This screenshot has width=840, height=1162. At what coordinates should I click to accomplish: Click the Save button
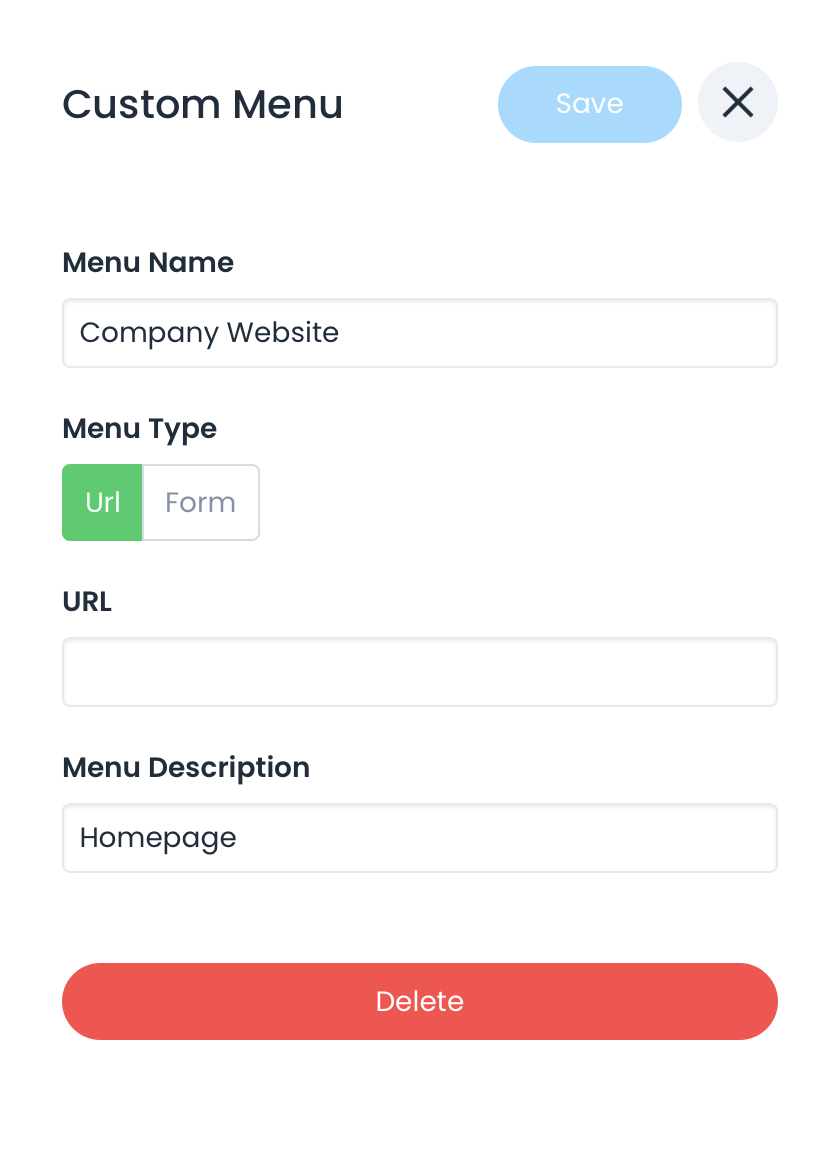589,104
